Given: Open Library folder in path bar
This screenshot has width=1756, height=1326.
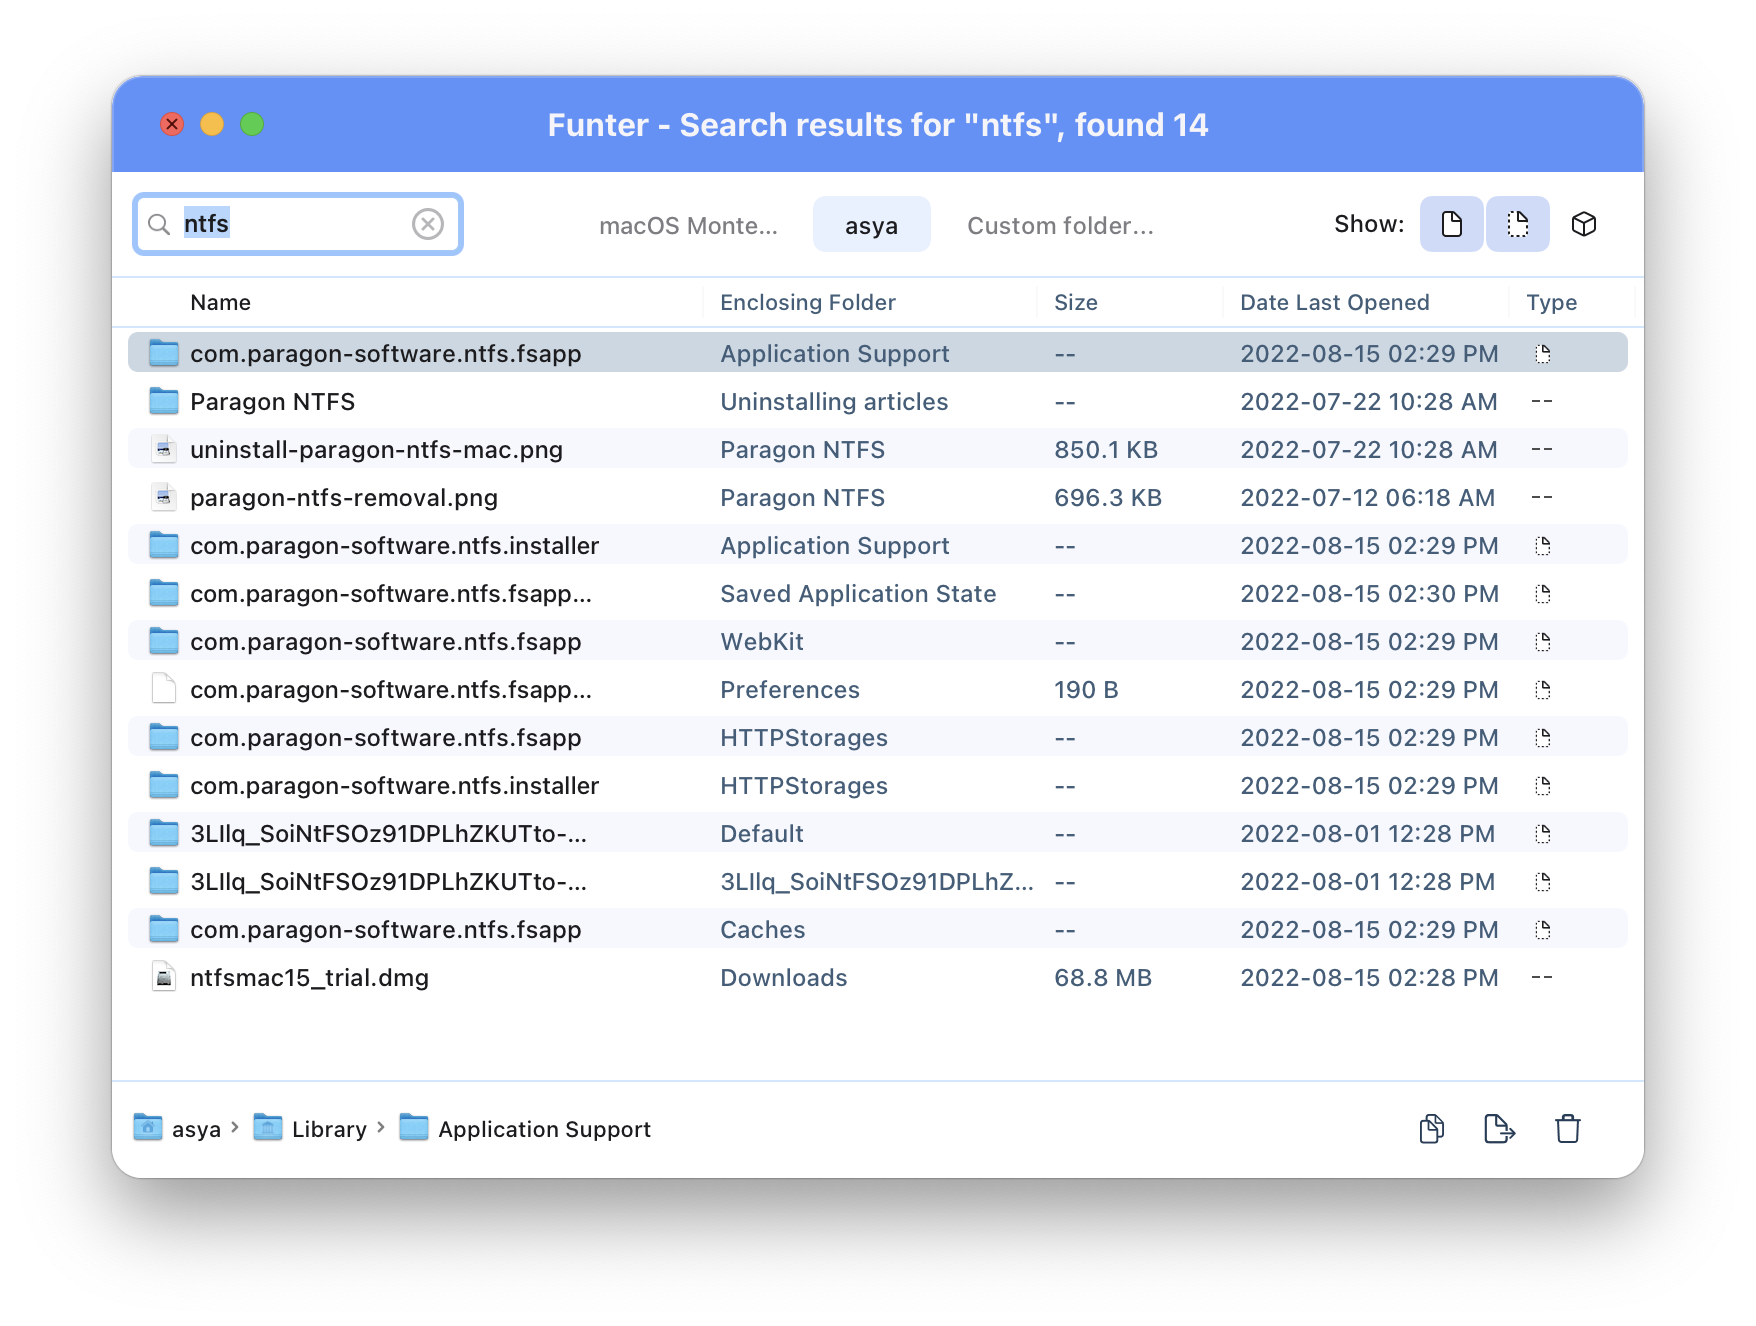Looking at the screenshot, I should [310, 1129].
